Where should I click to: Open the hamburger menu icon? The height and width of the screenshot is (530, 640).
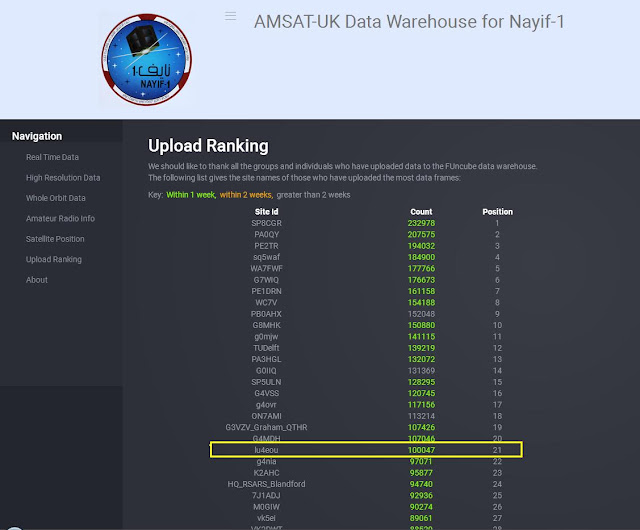tap(231, 16)
